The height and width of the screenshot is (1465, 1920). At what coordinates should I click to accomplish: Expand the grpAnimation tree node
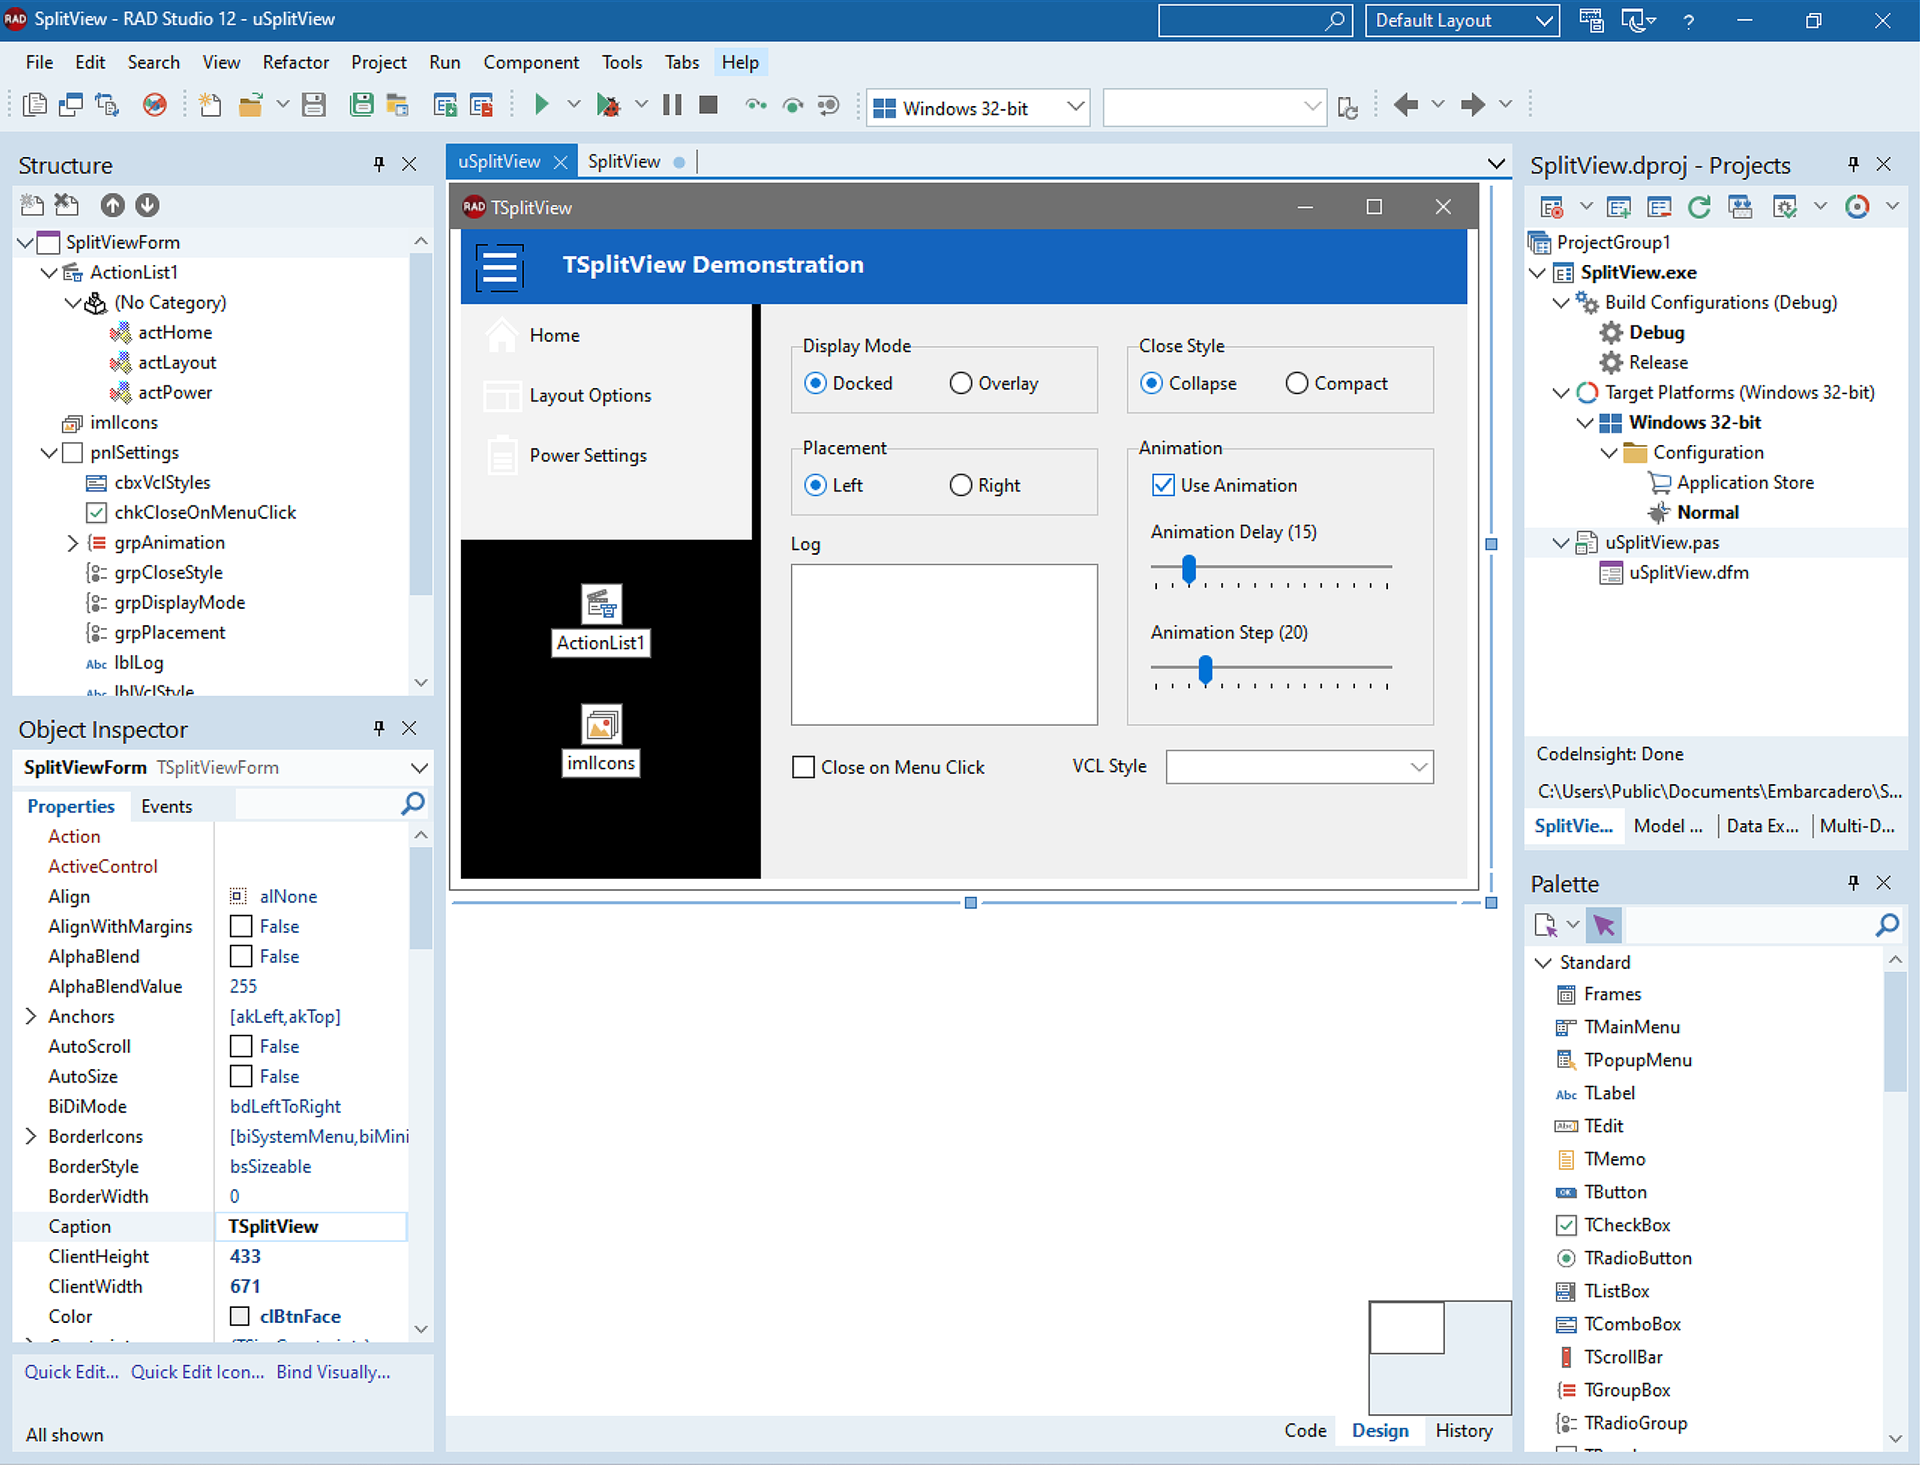click(x=72, y=543)
